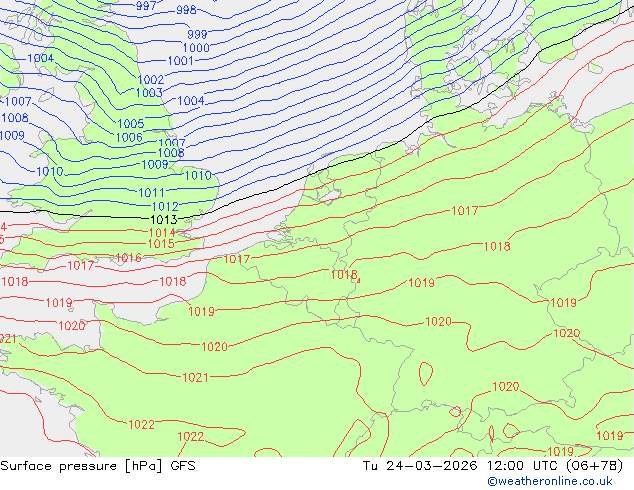Click the 1000 isobar label
This screenshot has height=490, width=634.
pyautogui.click(x=196, y=48)
